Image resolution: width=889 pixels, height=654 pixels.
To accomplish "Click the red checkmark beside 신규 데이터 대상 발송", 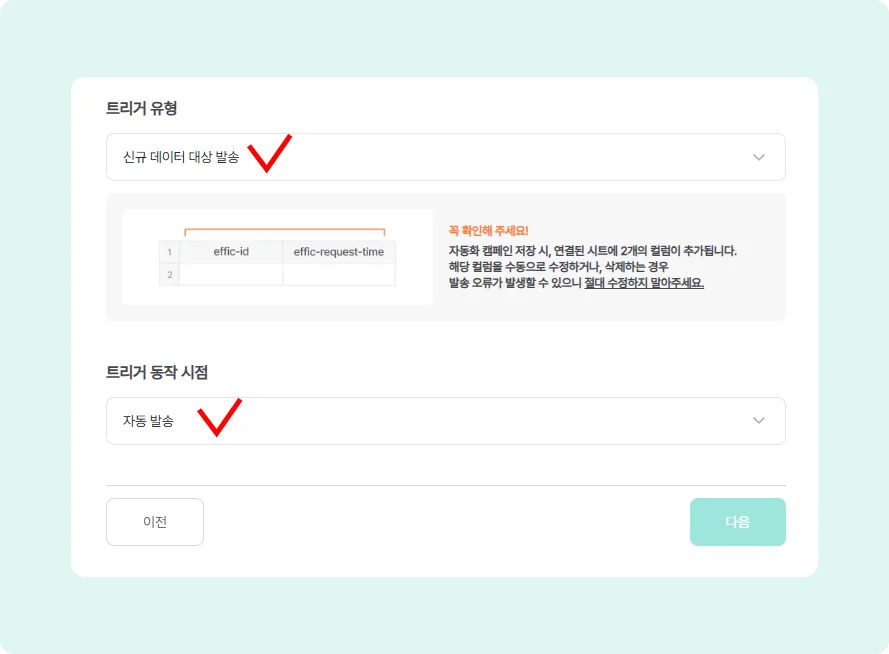I will 268,152.
